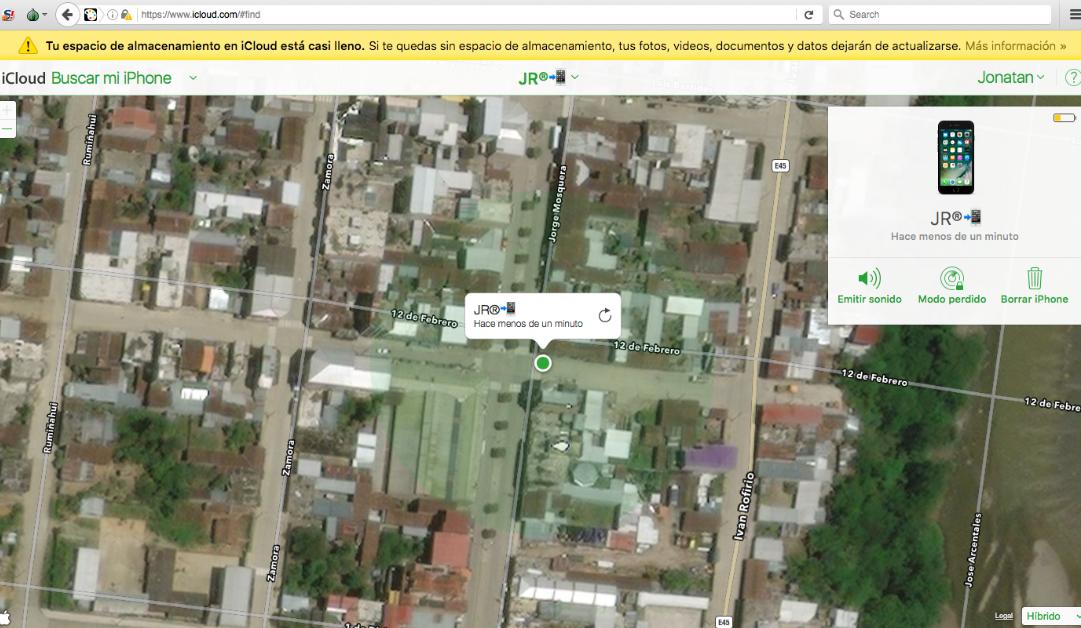Zoom out on the map
Image resolution: width=1081 pixels, height=628 pixels.
[7, 130]
